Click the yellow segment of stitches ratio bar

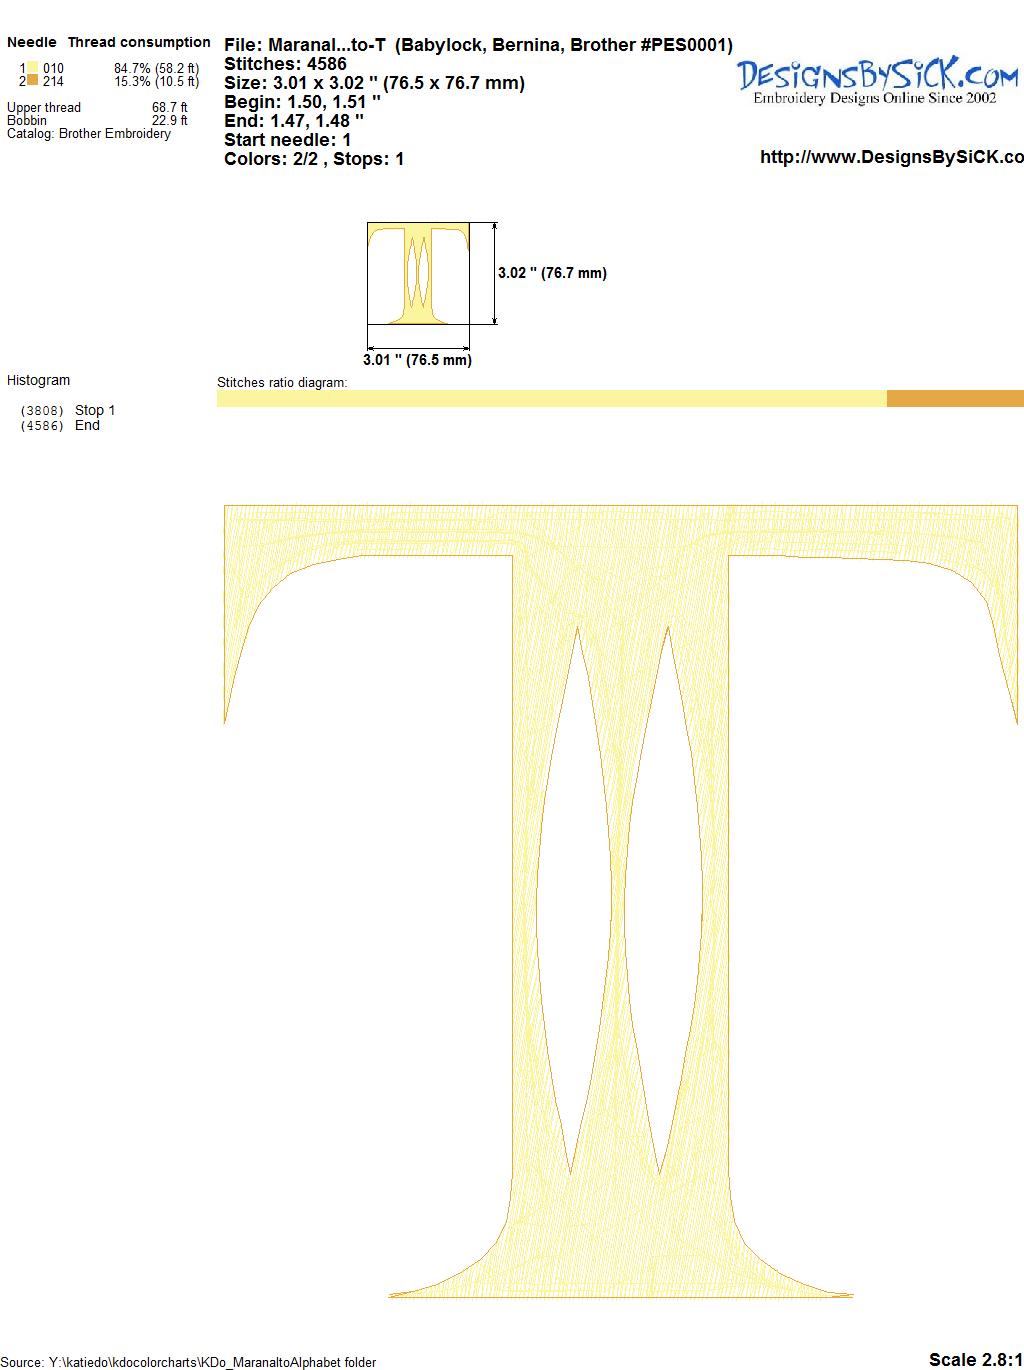coord(550,398)
